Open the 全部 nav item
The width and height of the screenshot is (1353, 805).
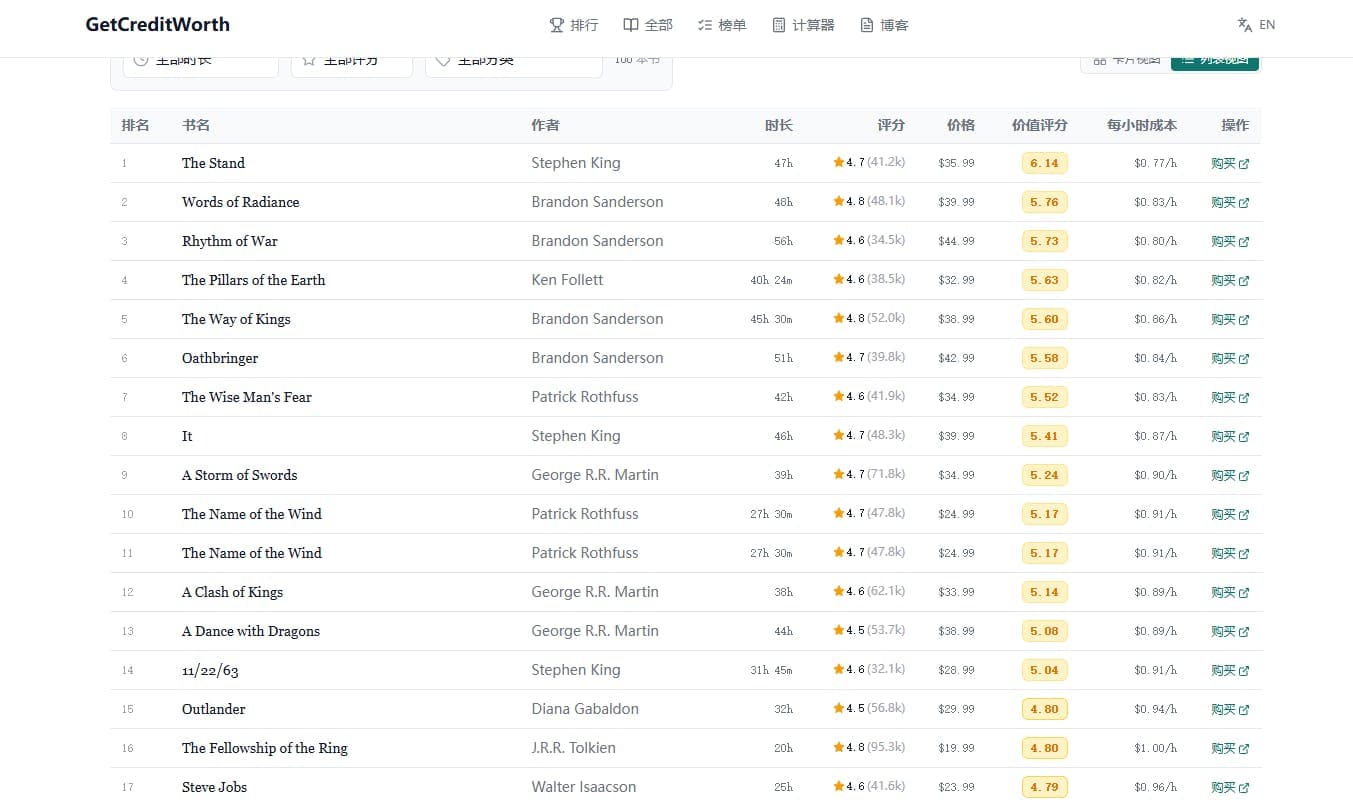[648, 25]
